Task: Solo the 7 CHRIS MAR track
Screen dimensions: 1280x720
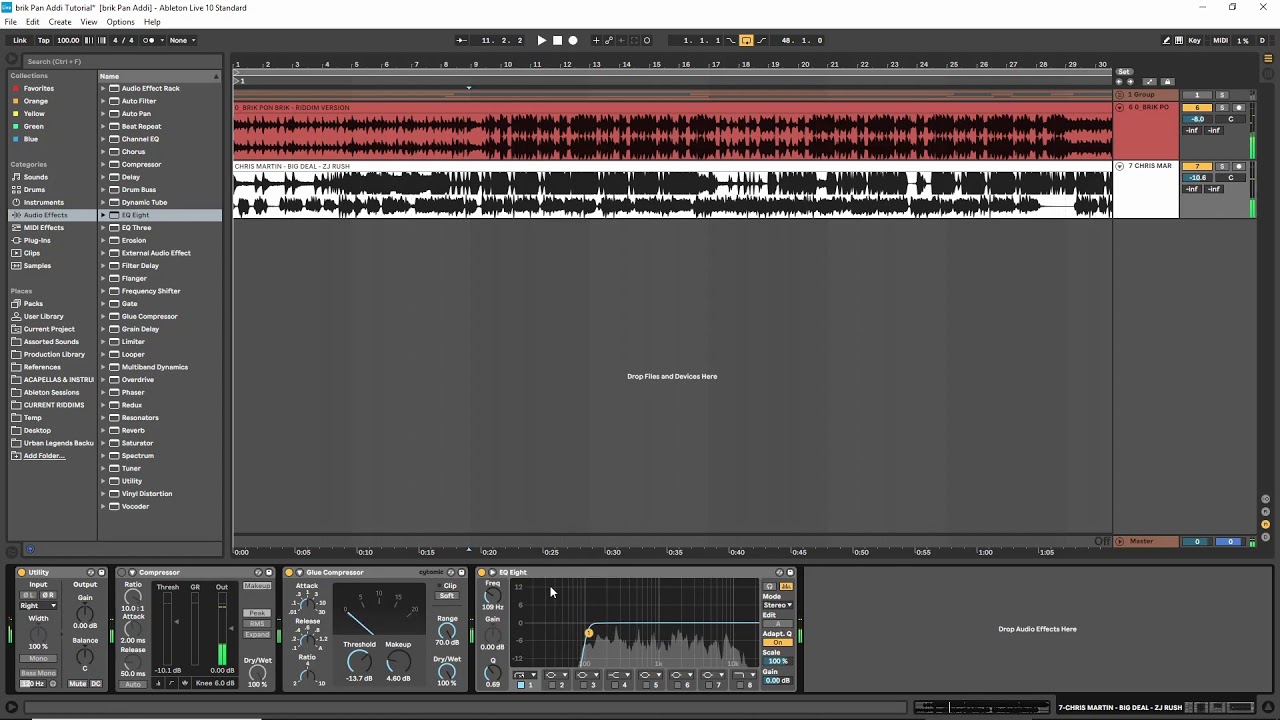Action: click(x=1222, y=166)
